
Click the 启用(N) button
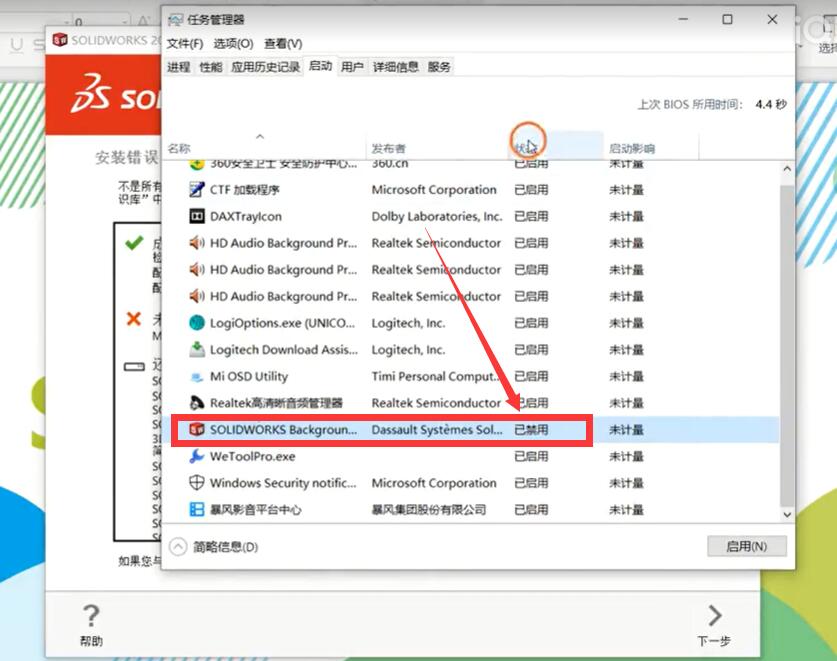(x=746, y=547)
